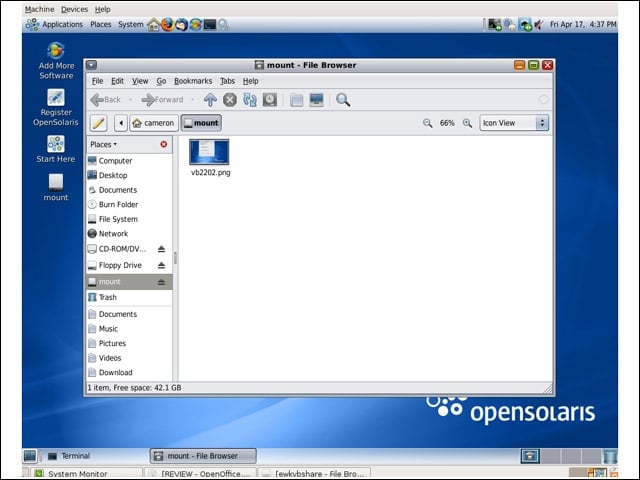
Task: Toggle show desktop button in bottom panel
Action: pos(30,456)
